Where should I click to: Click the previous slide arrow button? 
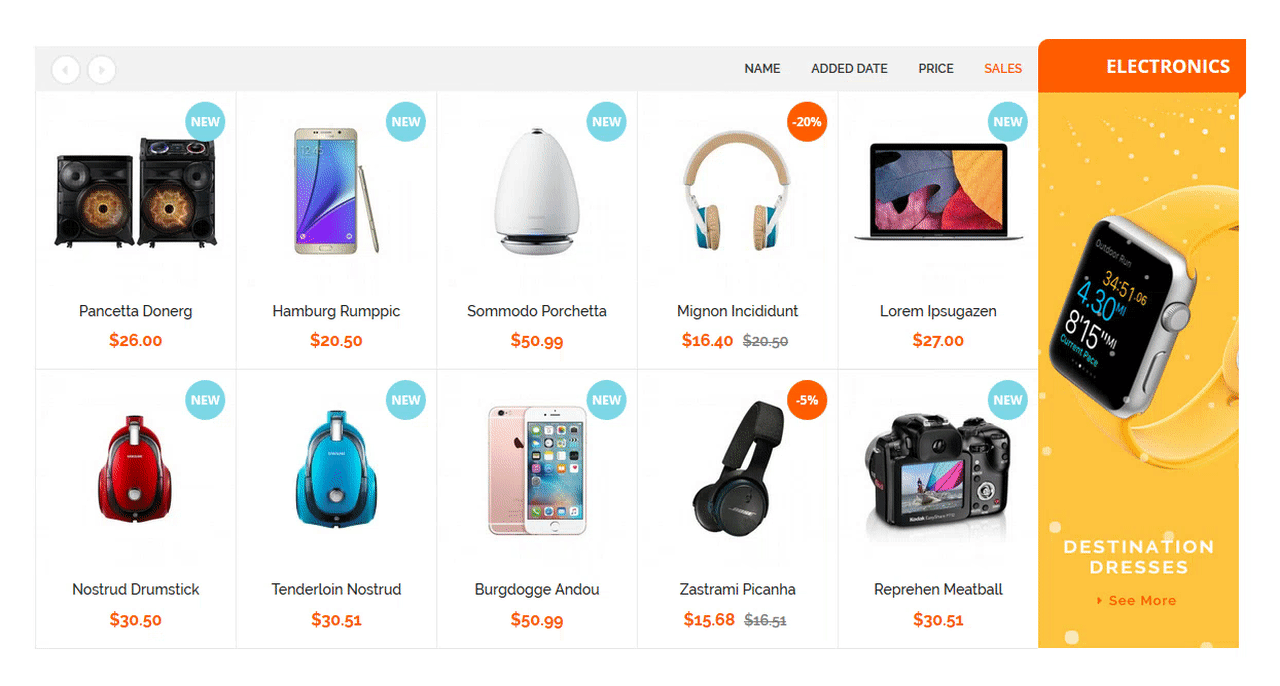click(x=66, y=69)
